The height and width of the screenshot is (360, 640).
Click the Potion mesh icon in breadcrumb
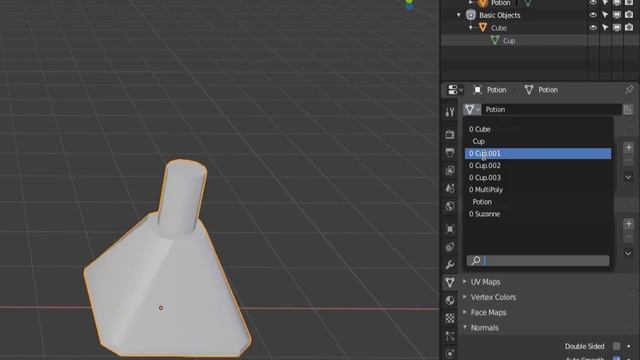(529, 90)
